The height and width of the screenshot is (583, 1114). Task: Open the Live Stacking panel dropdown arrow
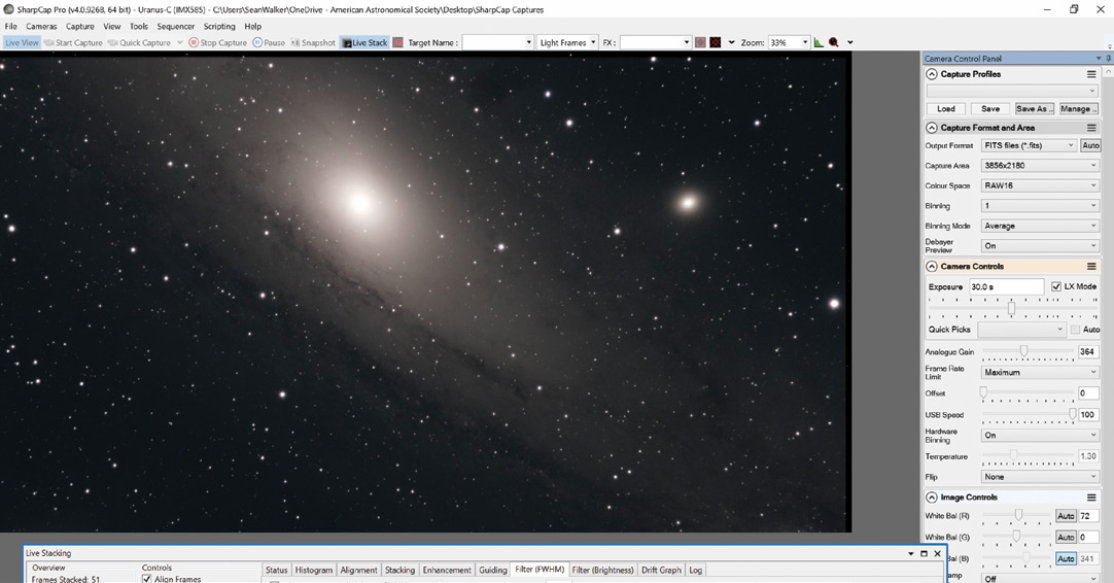(x=911, y=553)
